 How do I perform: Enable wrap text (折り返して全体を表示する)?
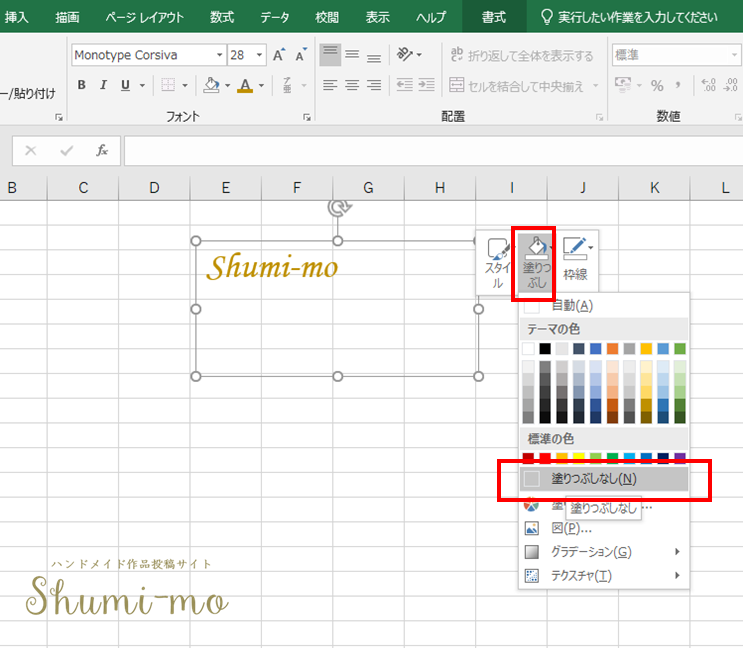click(521, 55)
